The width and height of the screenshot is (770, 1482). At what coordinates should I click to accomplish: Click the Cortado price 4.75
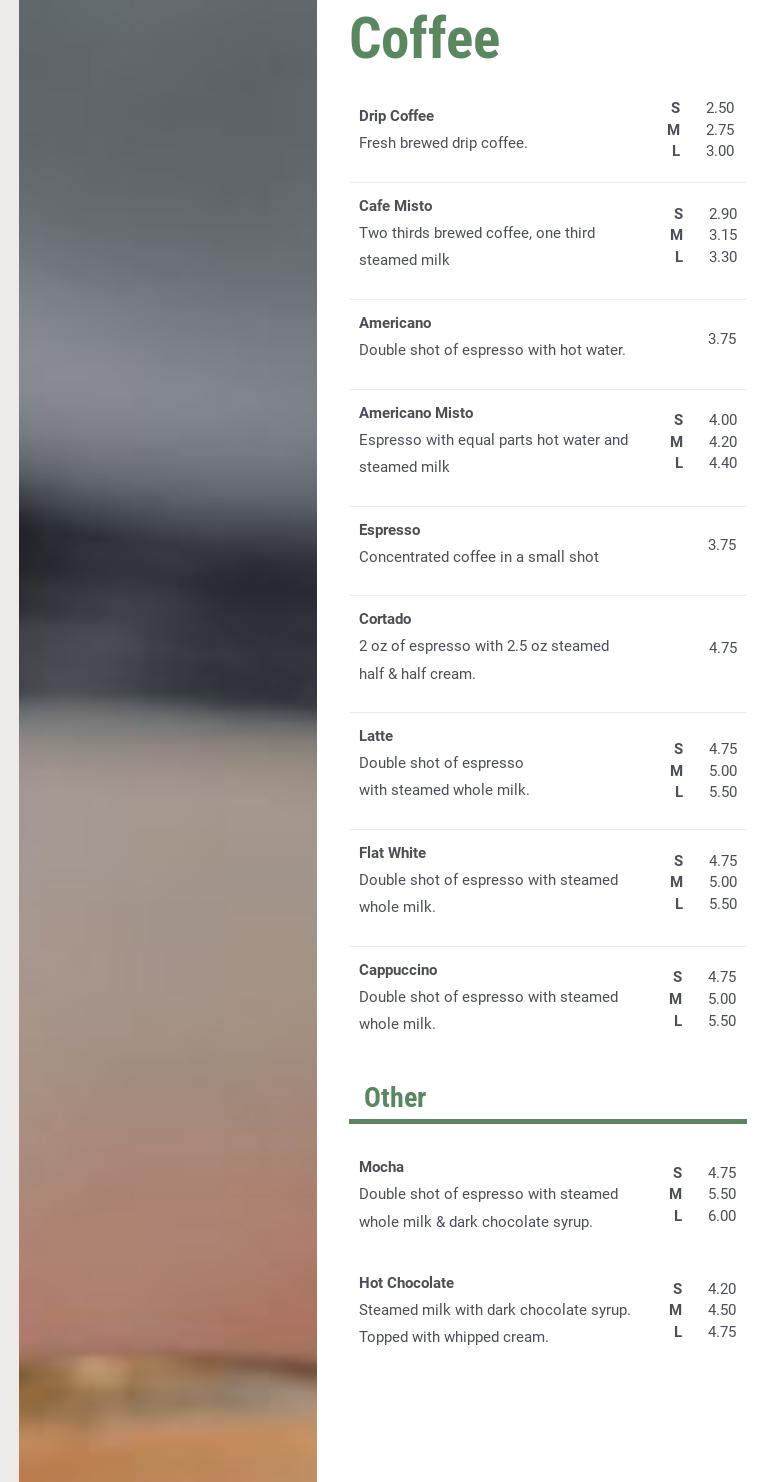[722, 648]
